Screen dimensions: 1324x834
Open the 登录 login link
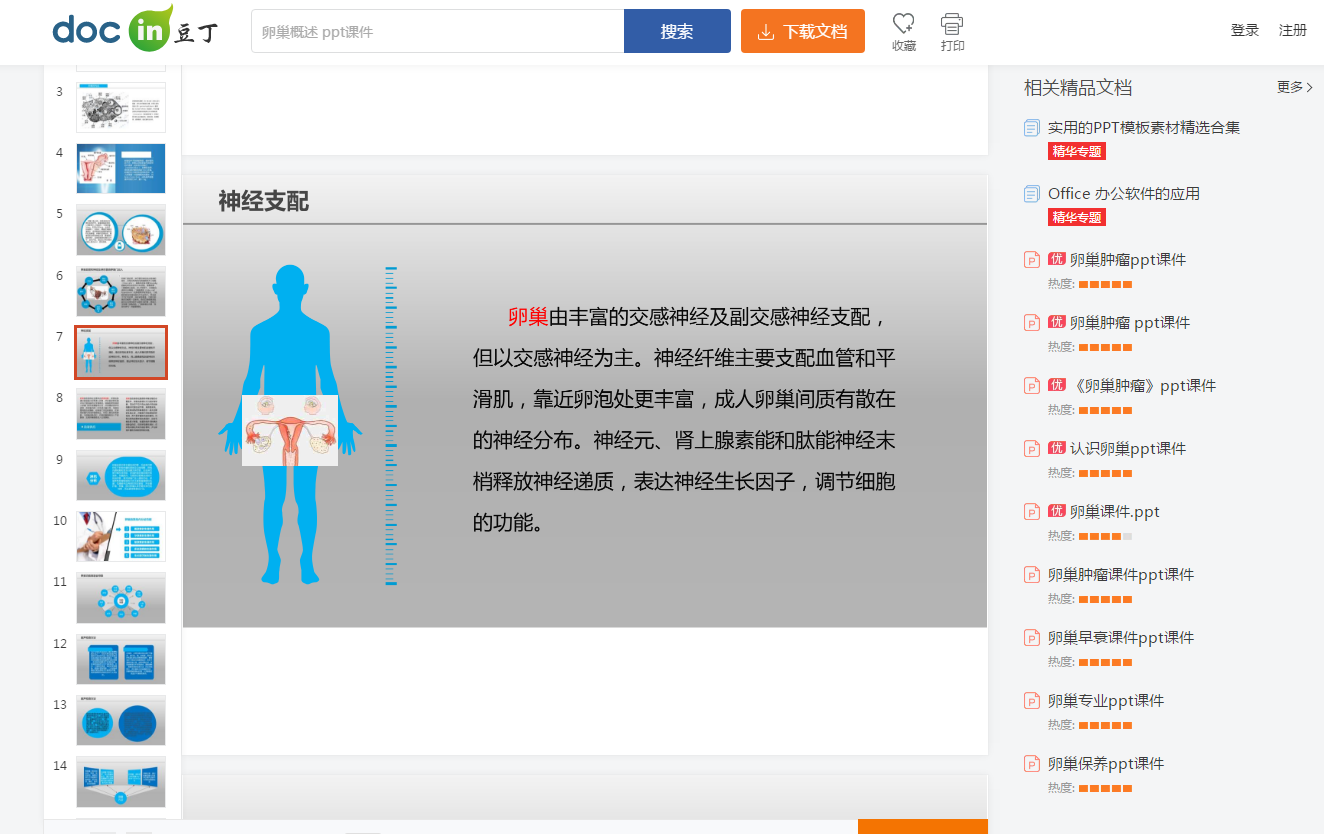tap(1245, 31)
